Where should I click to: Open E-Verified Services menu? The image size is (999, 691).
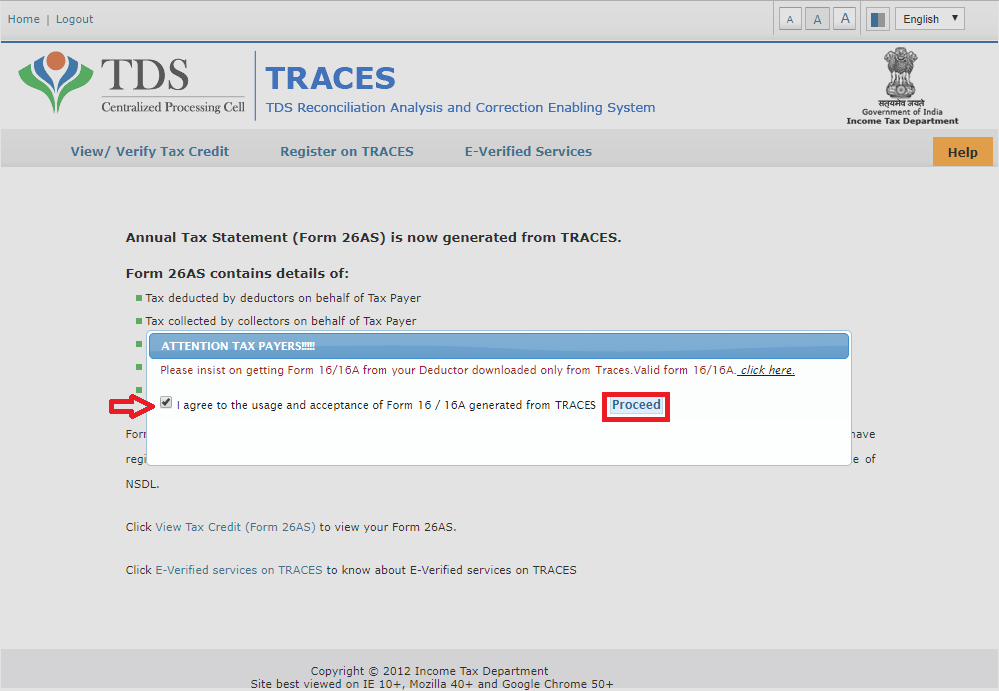pos(528,152)
